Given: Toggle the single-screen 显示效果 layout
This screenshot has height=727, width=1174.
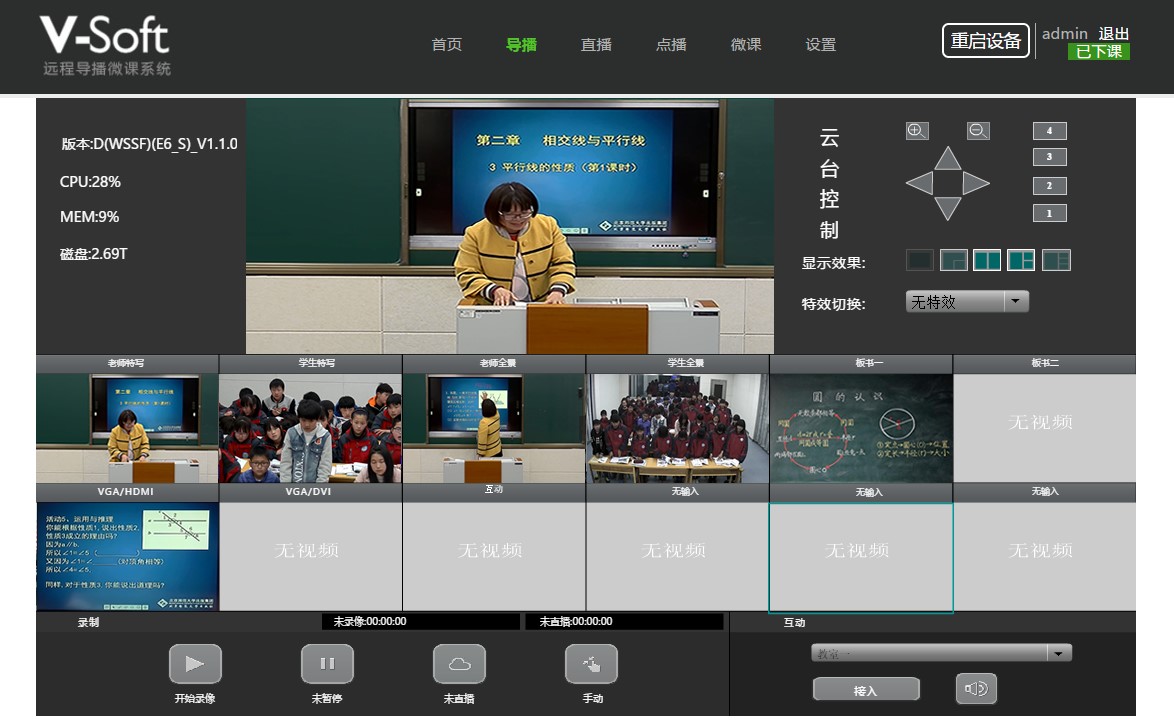Looking at the screenshot, I should tap(919, 260).
